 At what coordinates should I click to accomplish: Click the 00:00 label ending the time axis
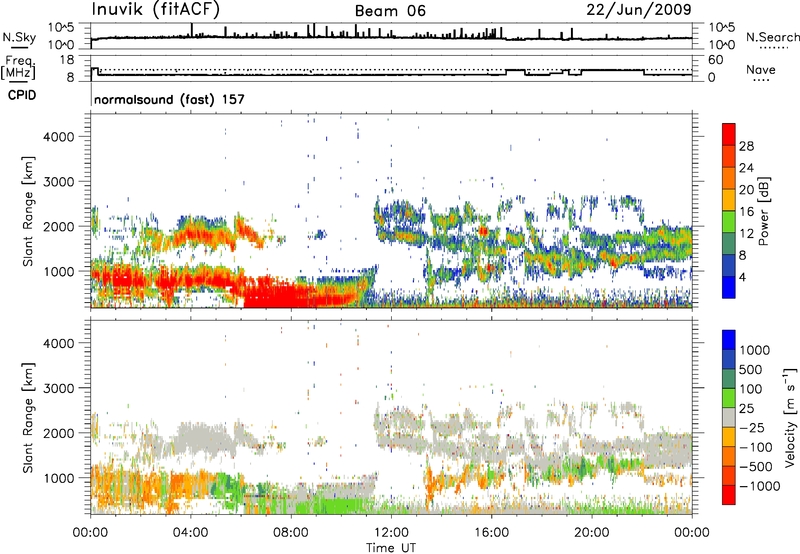[x=691, y=533]
